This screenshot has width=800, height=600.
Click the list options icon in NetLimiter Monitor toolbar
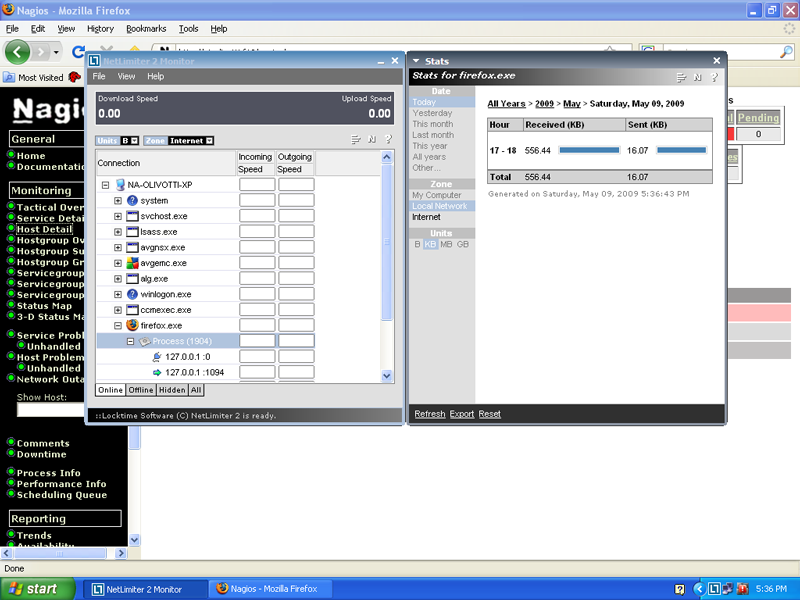coord(356,139)
